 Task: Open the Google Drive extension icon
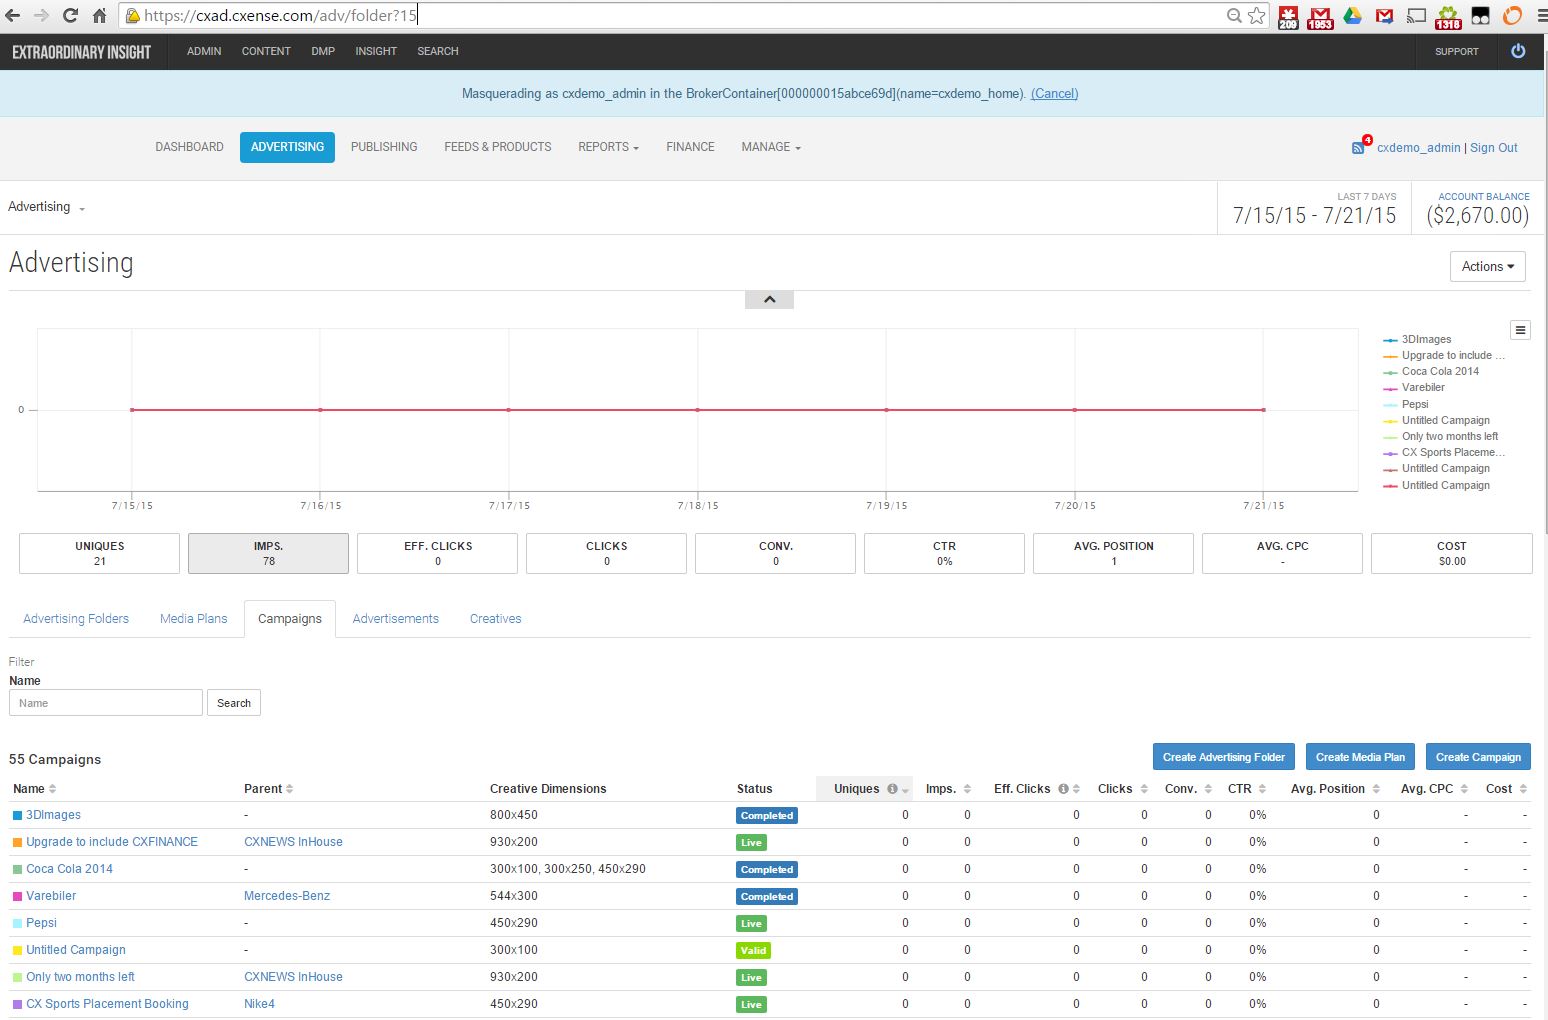click(1352, 15)
